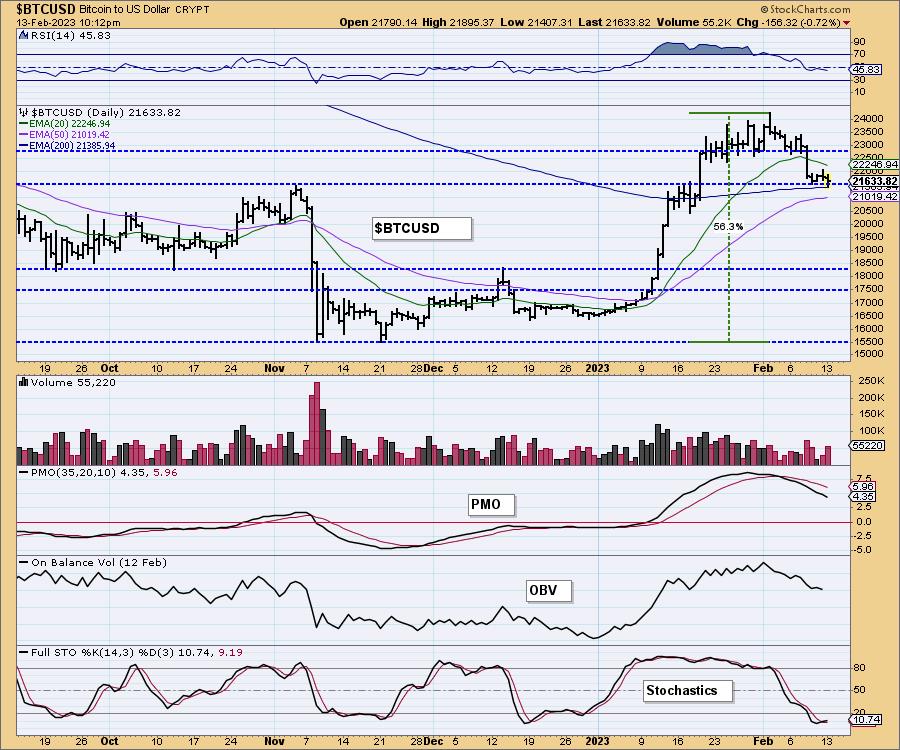Click the 5.96 PMO signal value tag
Screen dimensions: 900x750
tap(863, 487)
